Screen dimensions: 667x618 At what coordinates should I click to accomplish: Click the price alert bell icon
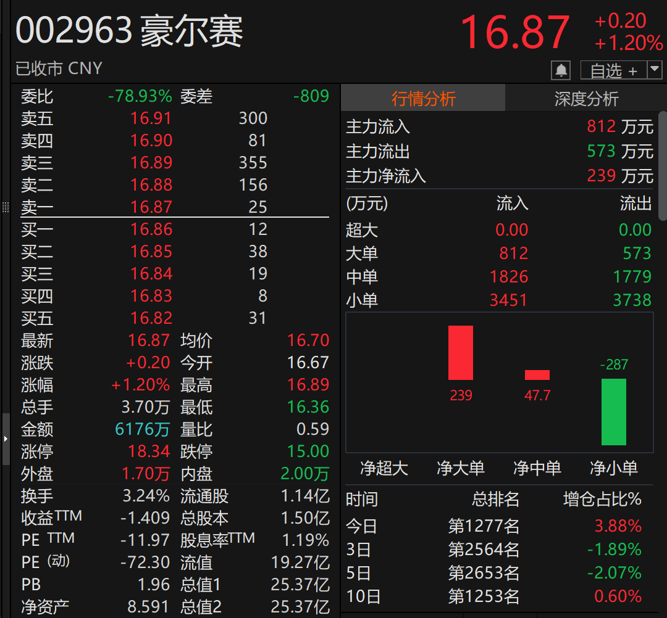[x=561, y=70]
